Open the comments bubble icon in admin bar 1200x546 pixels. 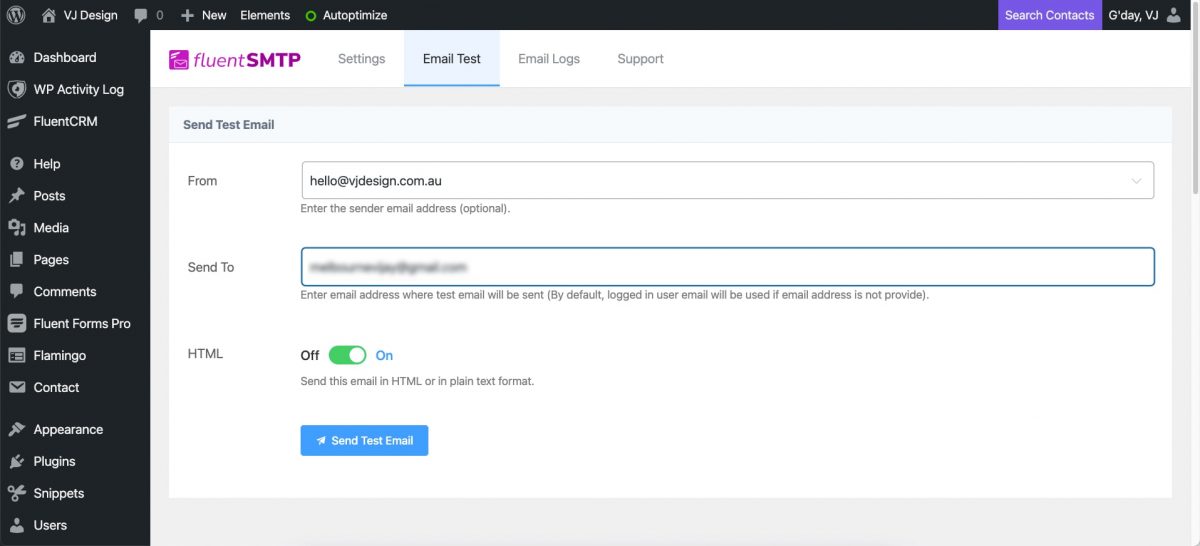(x=141, y=15)
